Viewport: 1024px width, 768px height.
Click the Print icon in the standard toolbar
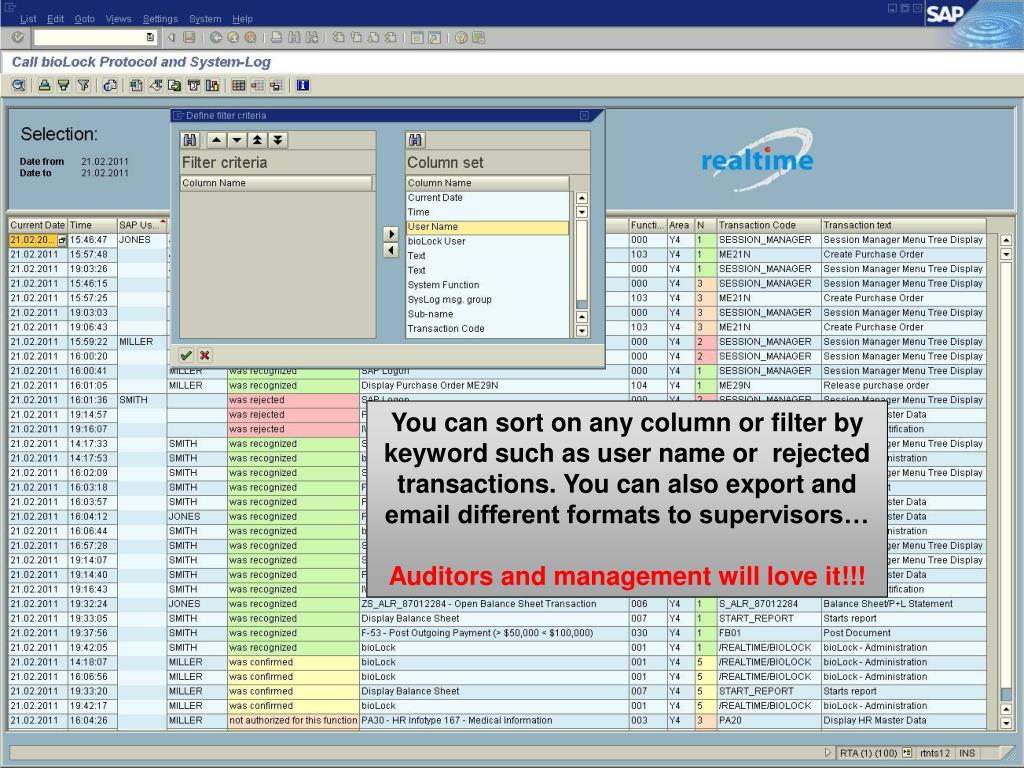coord(276,38)
